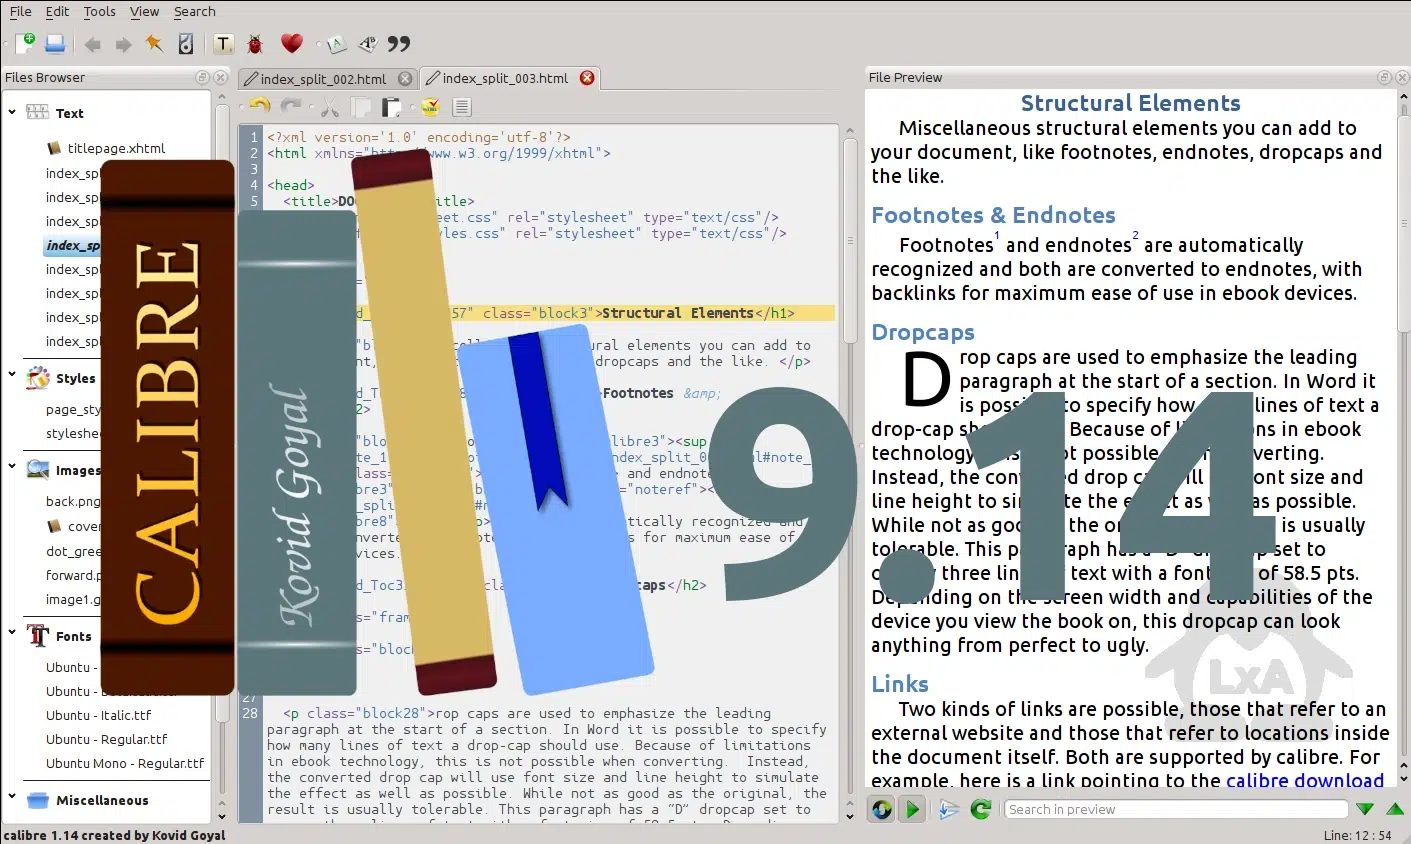Click the Structural Elements heading in preview
This screenshot has height=844, width=1411.
pos(1130,103)
